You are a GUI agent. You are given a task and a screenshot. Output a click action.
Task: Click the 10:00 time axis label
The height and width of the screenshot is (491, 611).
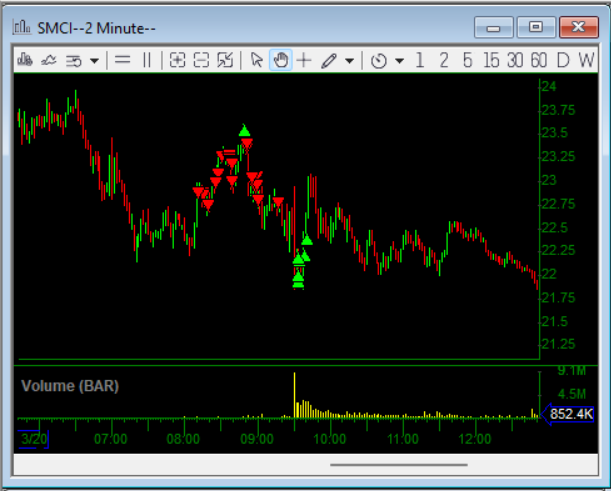[x=330, y=439]
